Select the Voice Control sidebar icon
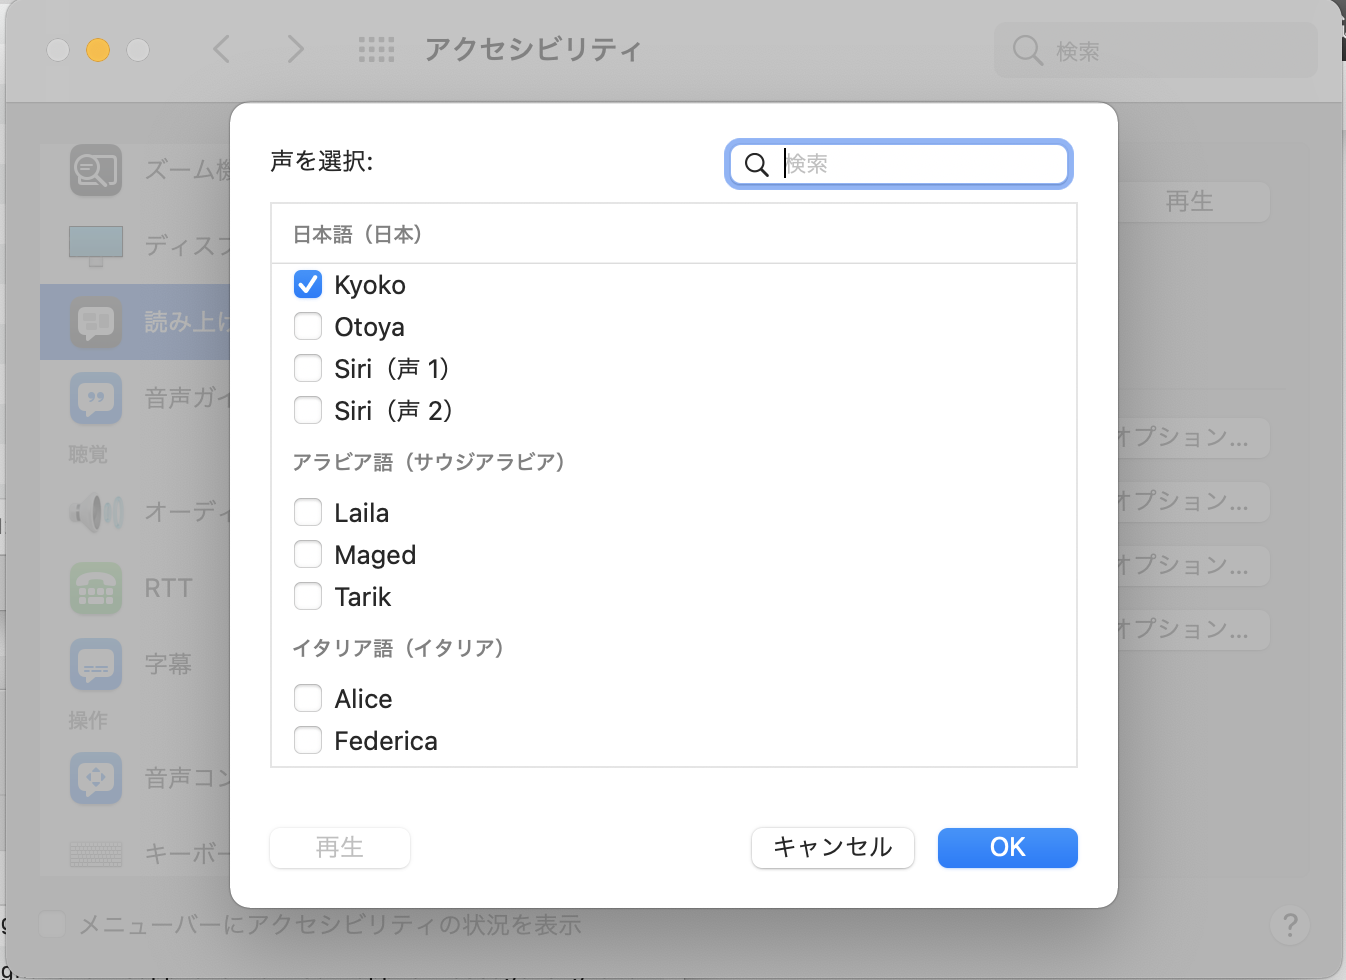Viewport: 1346px width, 980px height. coord(96,778)
